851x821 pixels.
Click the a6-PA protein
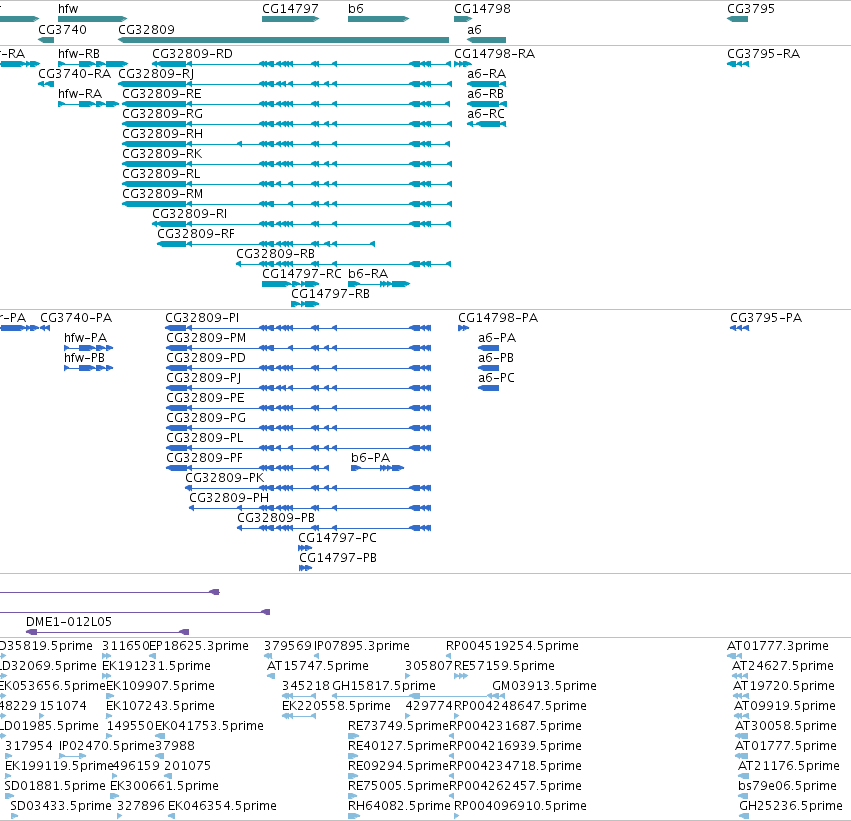click(x=497, y=338)
